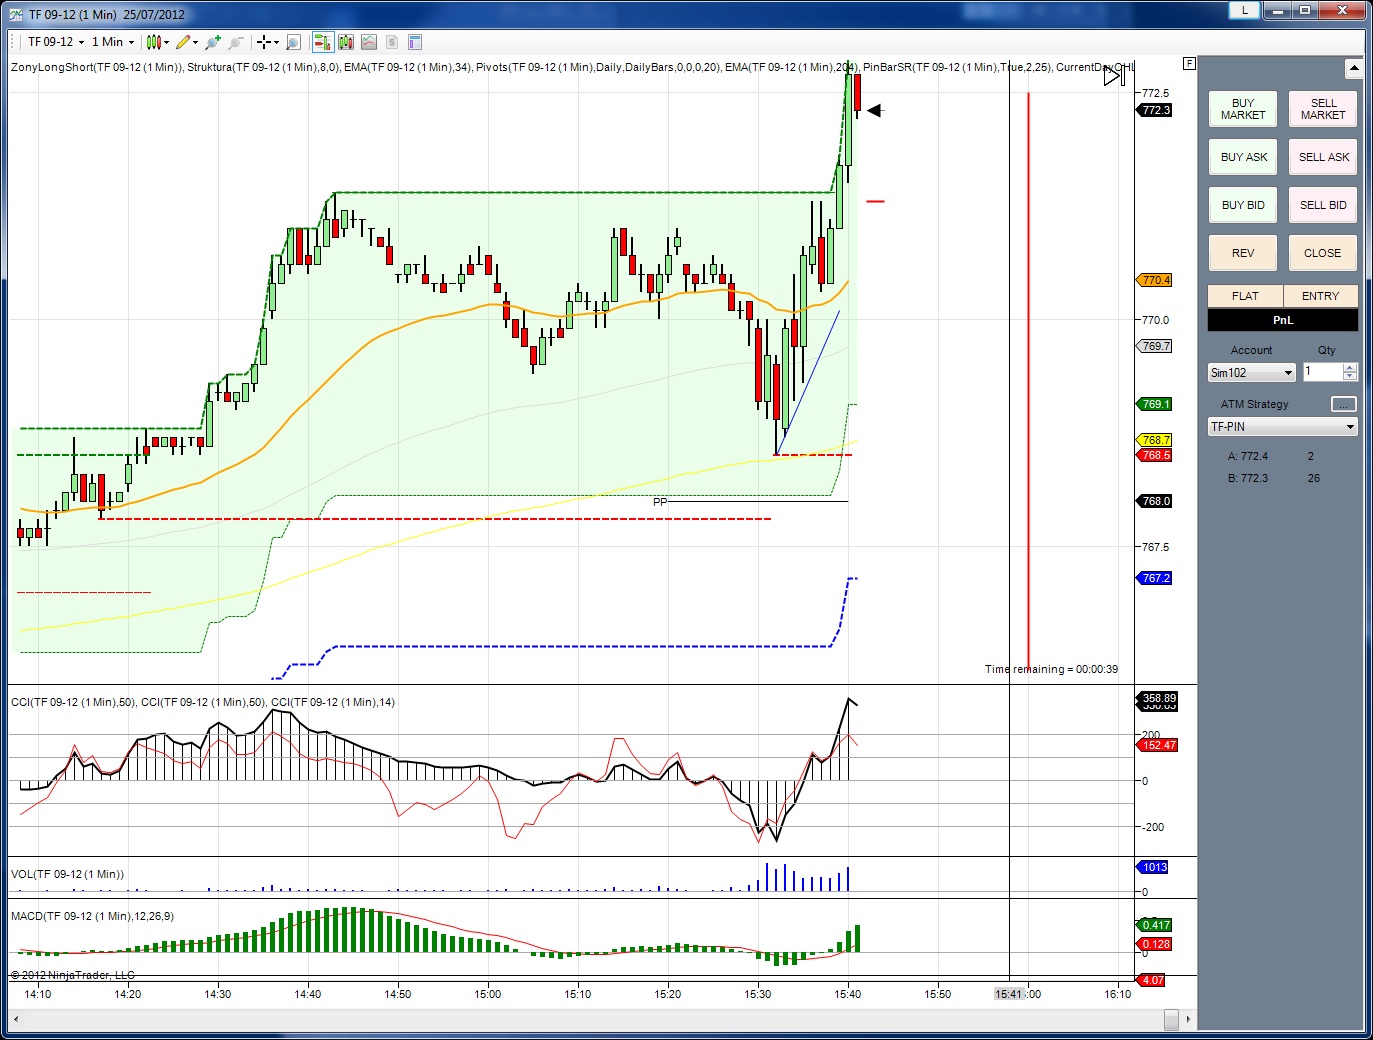Image resolution: width=1373 pixels, height=1040 pixels.
Task: Click the F button at chart corner
Action: pyautogui.click(x=1189, y=63)
